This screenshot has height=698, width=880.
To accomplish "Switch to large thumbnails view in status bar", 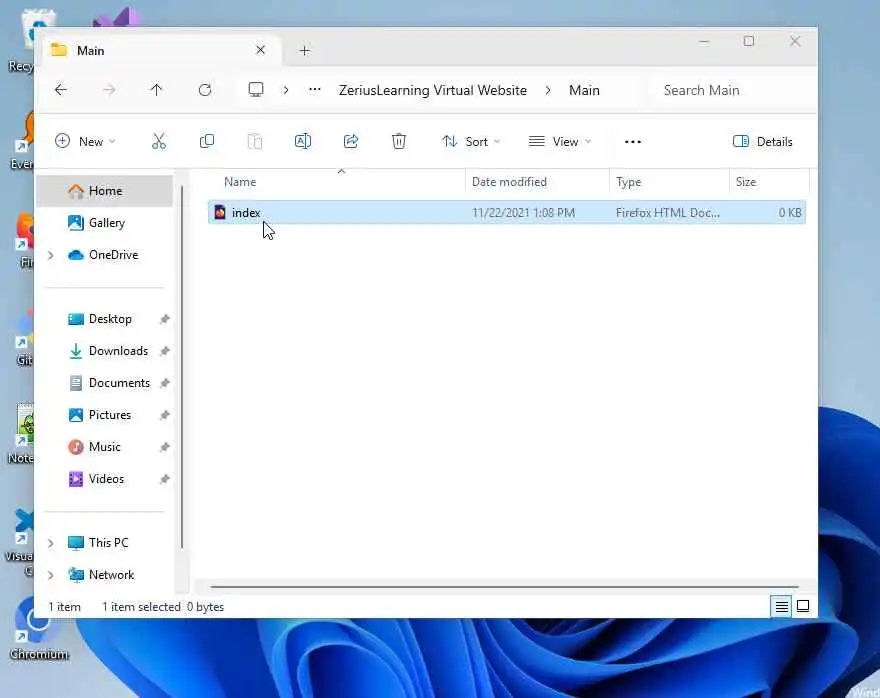I will [803, 607].
